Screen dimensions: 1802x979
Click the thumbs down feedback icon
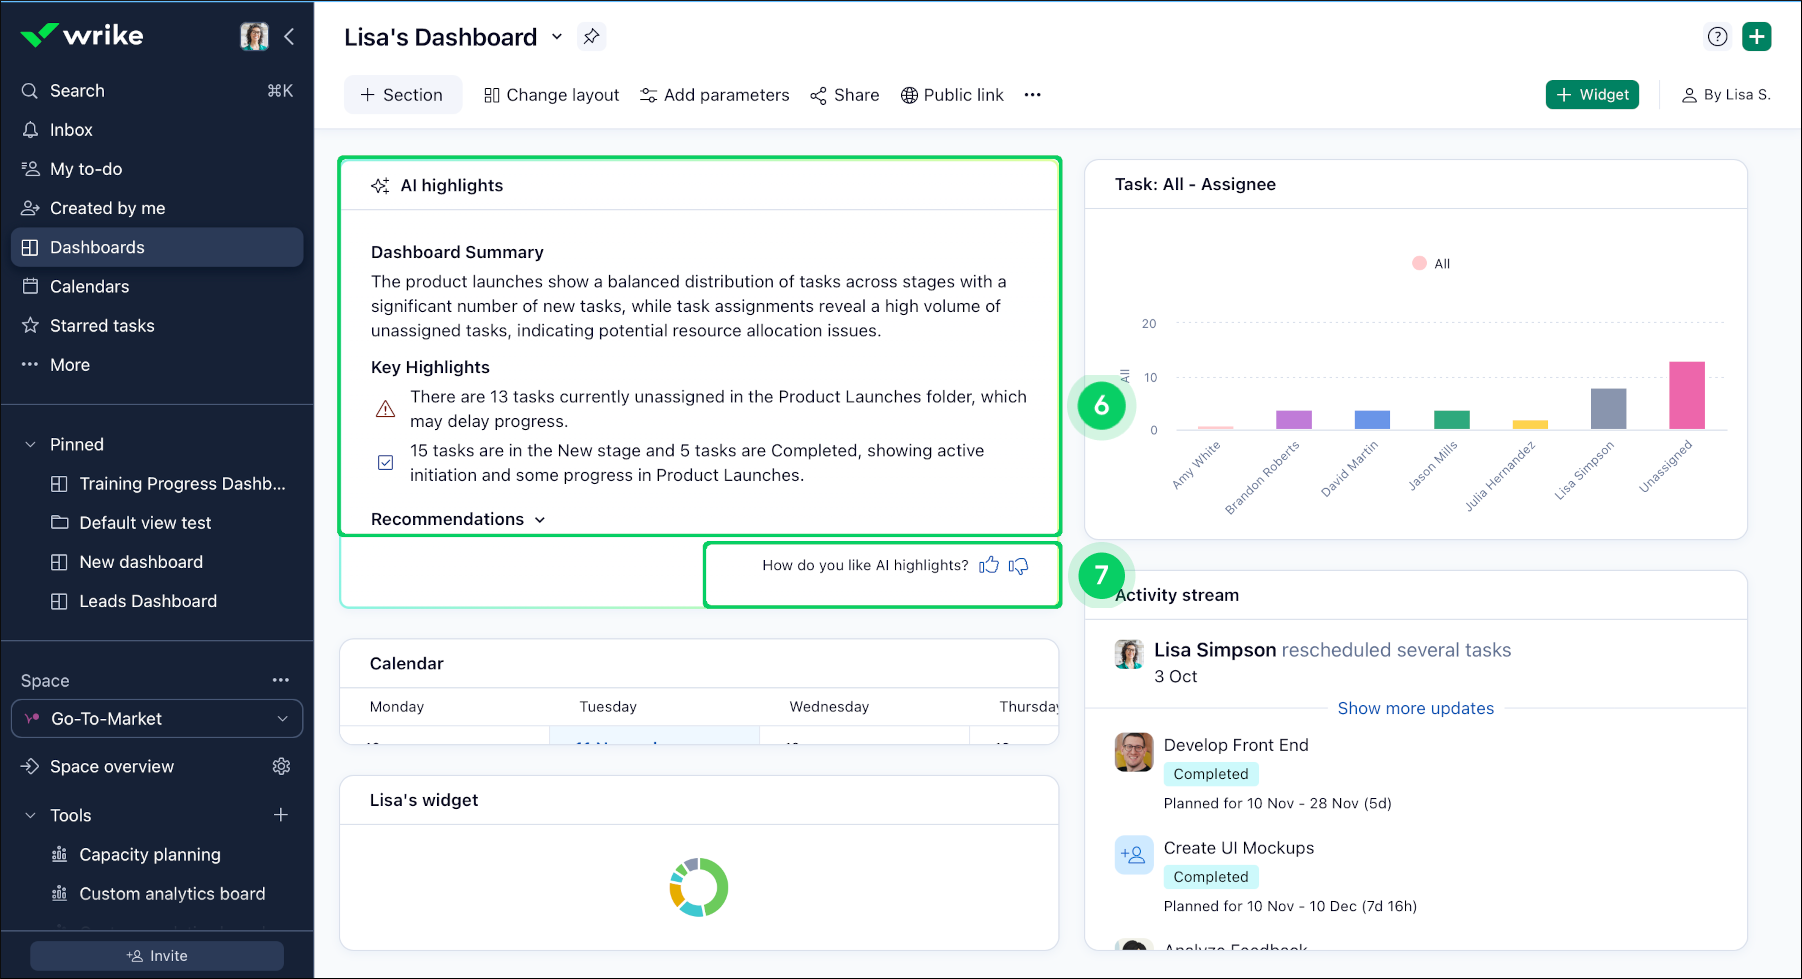click(x=1018, y=566)
